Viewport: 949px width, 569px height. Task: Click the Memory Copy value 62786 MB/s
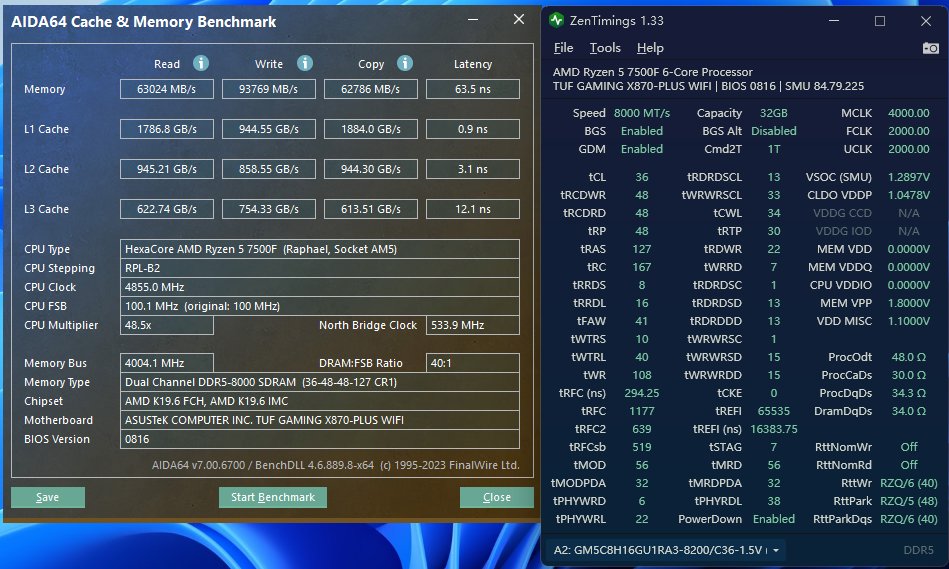tap(370, 89)
